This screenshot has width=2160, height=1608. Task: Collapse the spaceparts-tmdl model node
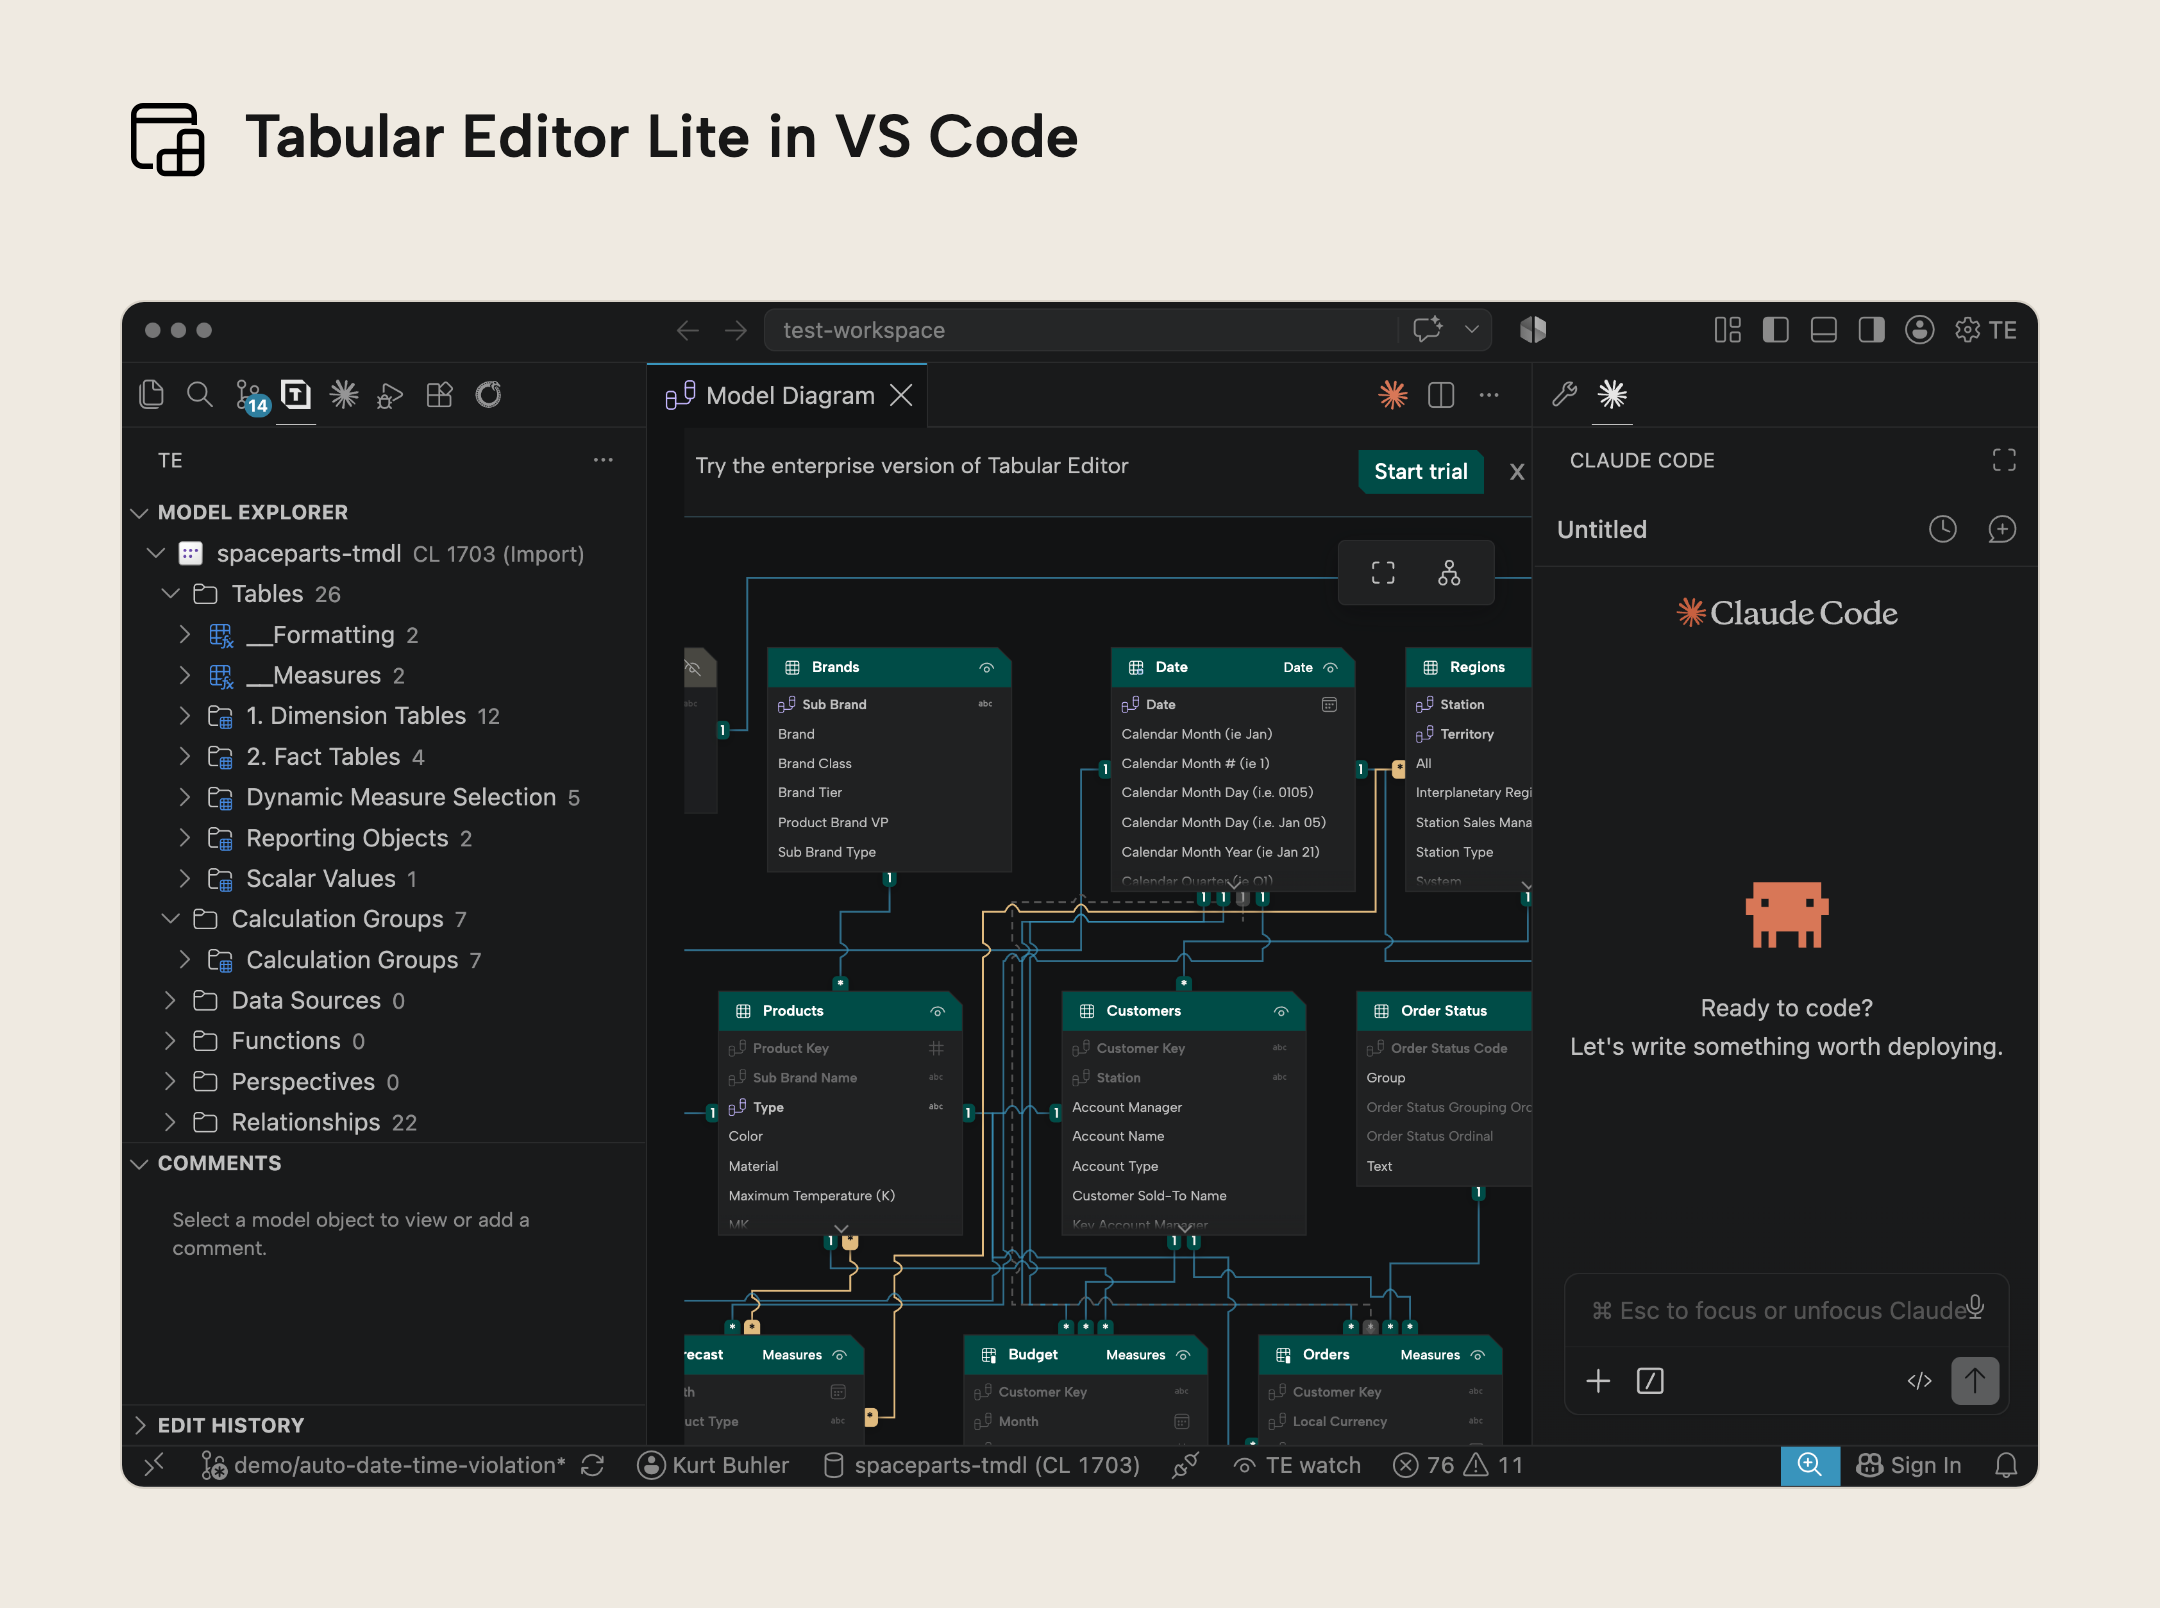(x=155, y=553)
